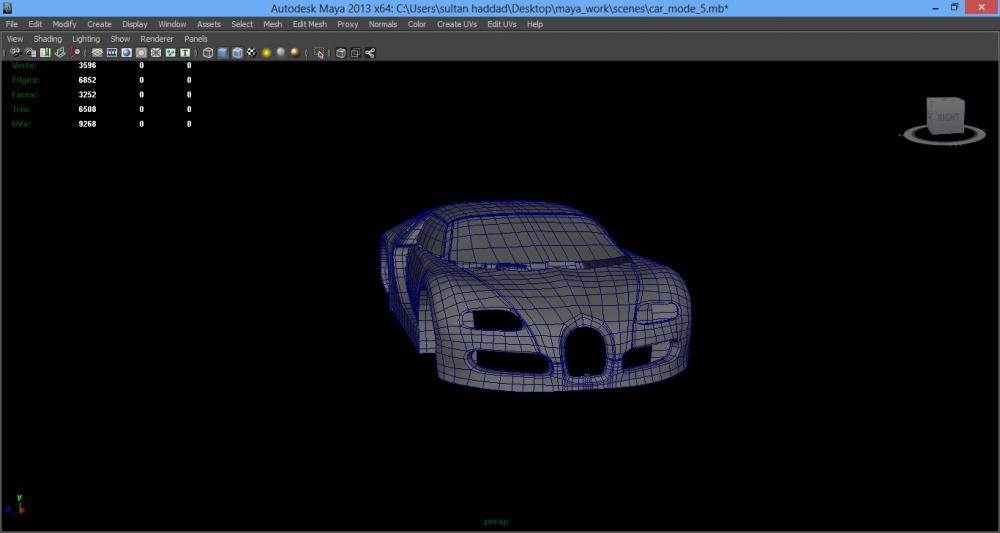Toggle the textured checker display icon
This screenshot has width=1000, height=533.
(x=251, y=53)
